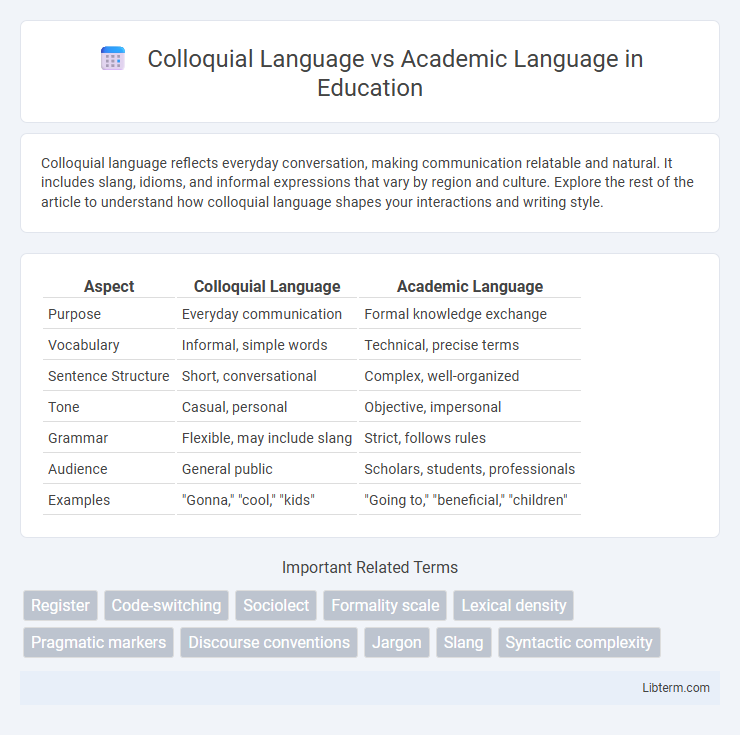Screen dimensions: 740x735
Task: Select the "Going to," "beneficial," "children" cell
Action: click(x=470, y=500)
